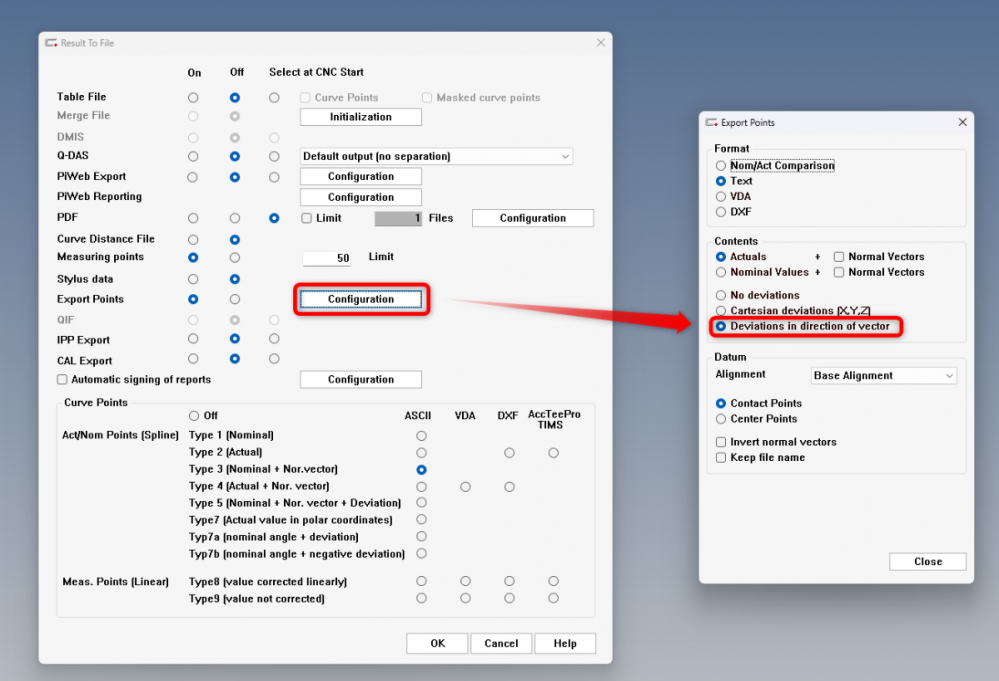This screenshot has height=681, width=999.
Task: Turn Stylus data on
Action: pyautogui.click(x=193, y=279)
